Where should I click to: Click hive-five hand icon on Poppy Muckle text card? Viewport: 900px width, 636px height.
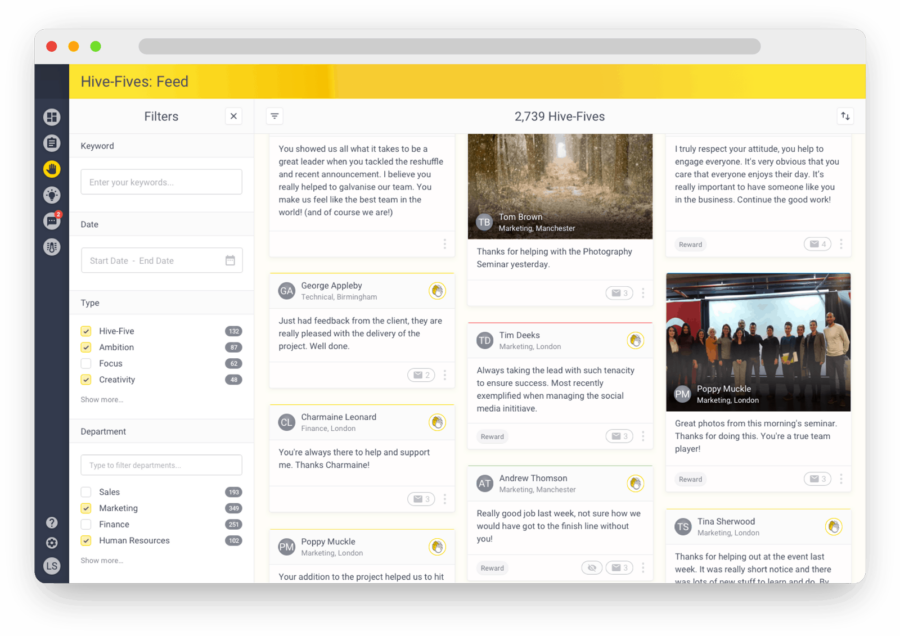[x=437, y=547]
